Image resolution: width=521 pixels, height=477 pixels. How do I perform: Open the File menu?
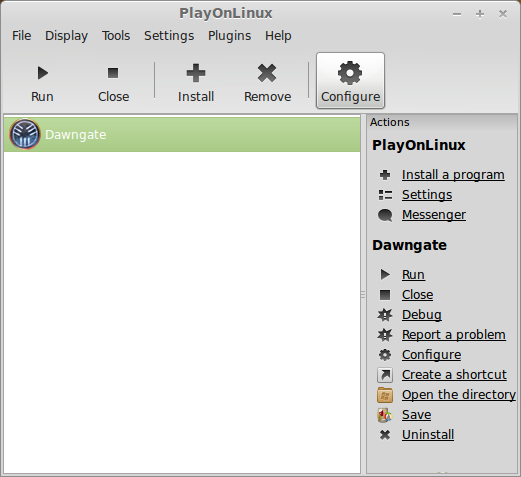[x=22, y=36]
